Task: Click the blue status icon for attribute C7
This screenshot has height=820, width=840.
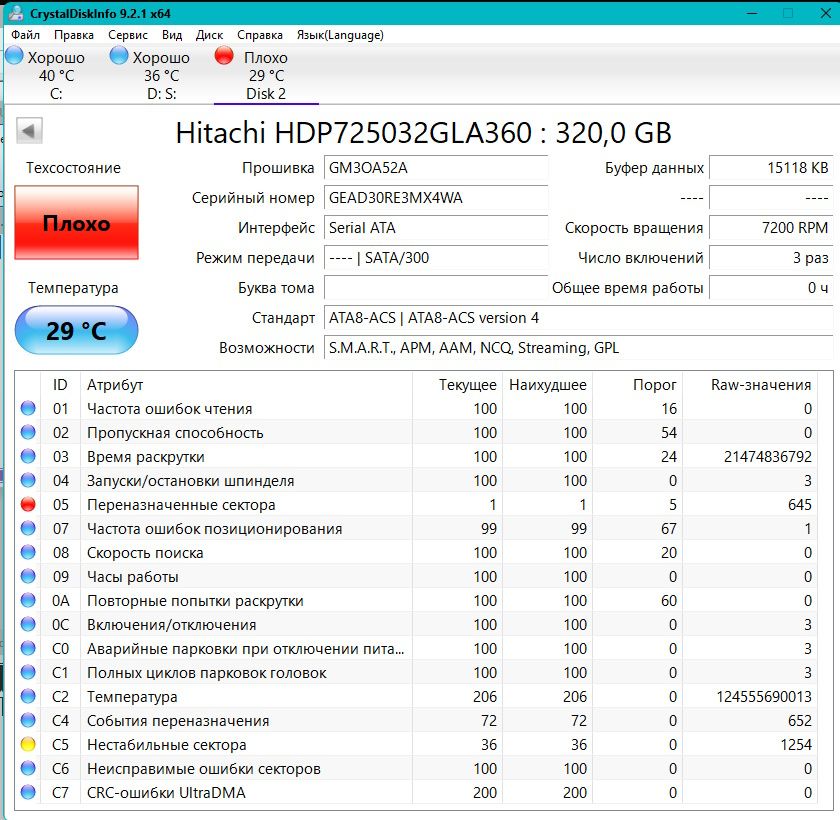Action: click(x=28, y=792)
